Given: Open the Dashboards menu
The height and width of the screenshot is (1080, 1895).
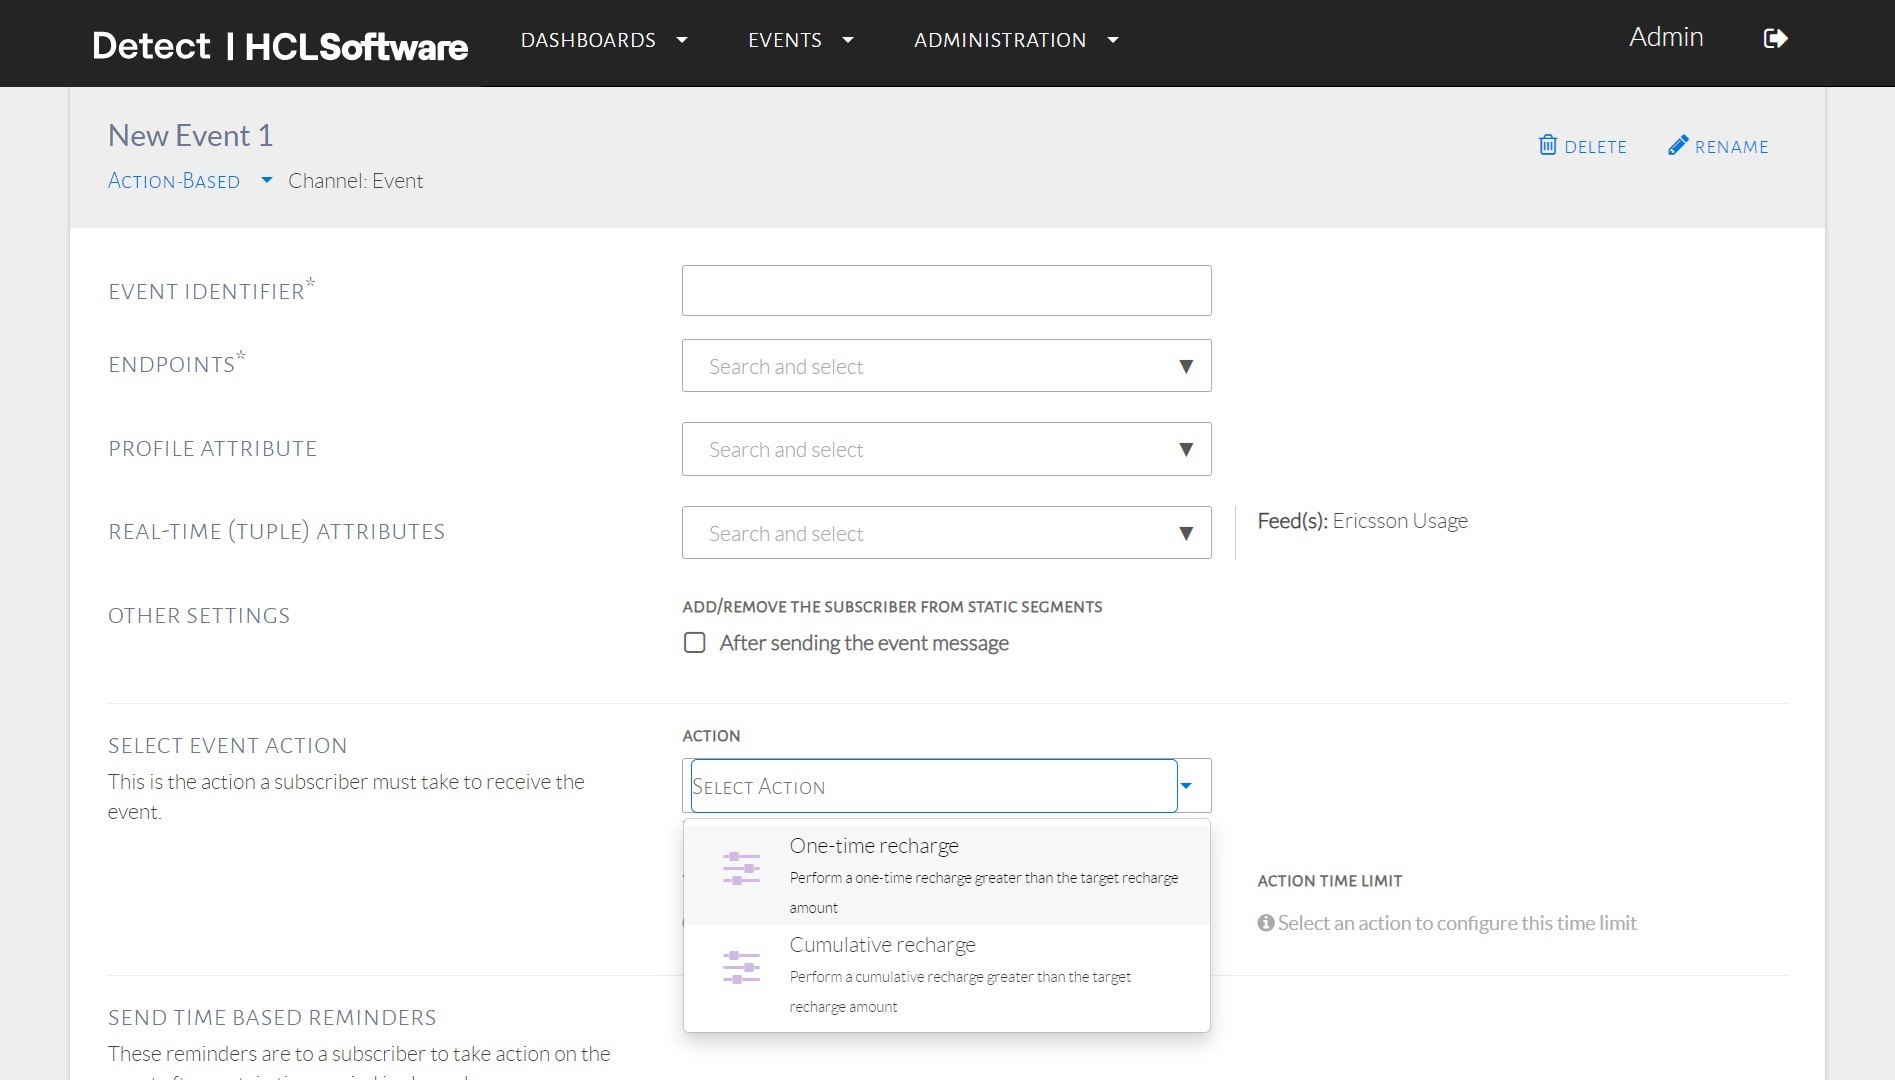Looking at the screenshot, I should click(x=603, y=40).
